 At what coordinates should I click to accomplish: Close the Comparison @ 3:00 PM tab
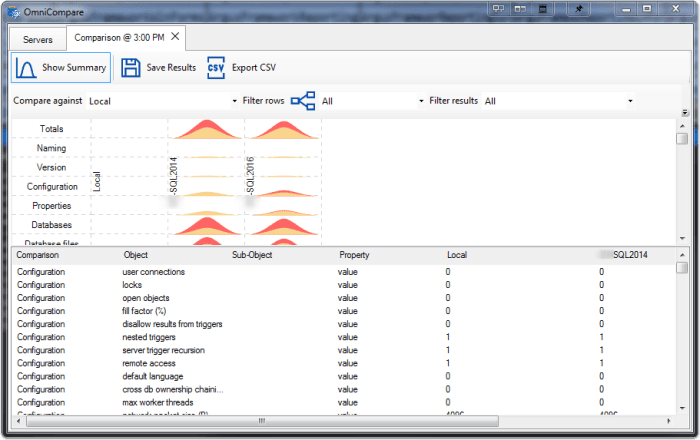(x=175, y=36)
